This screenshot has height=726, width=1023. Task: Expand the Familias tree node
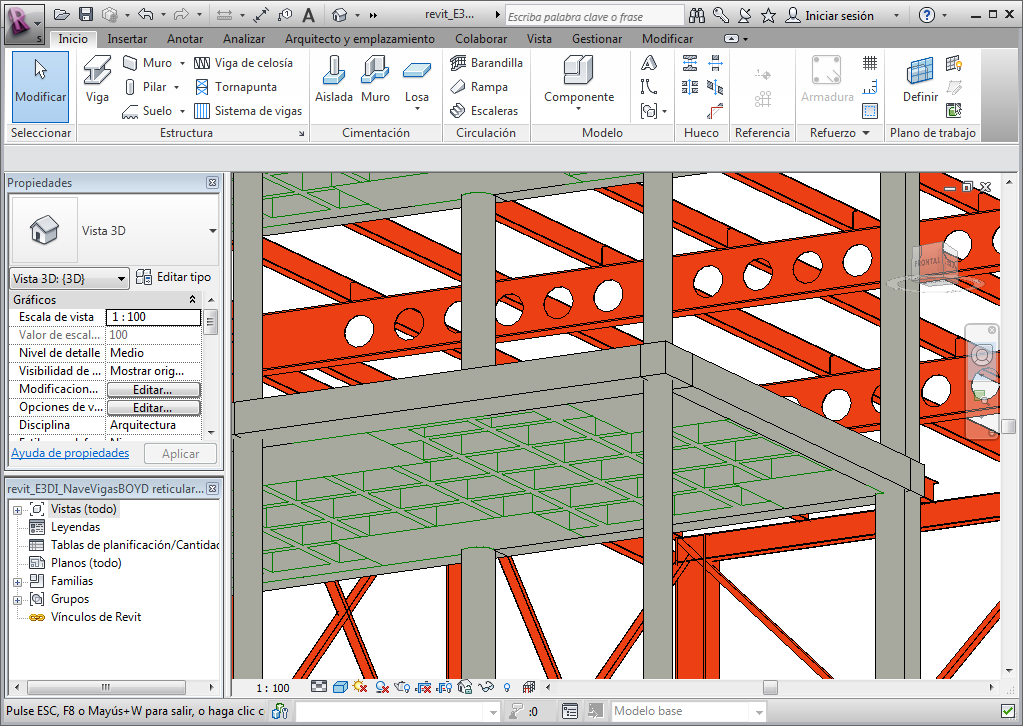17,582
